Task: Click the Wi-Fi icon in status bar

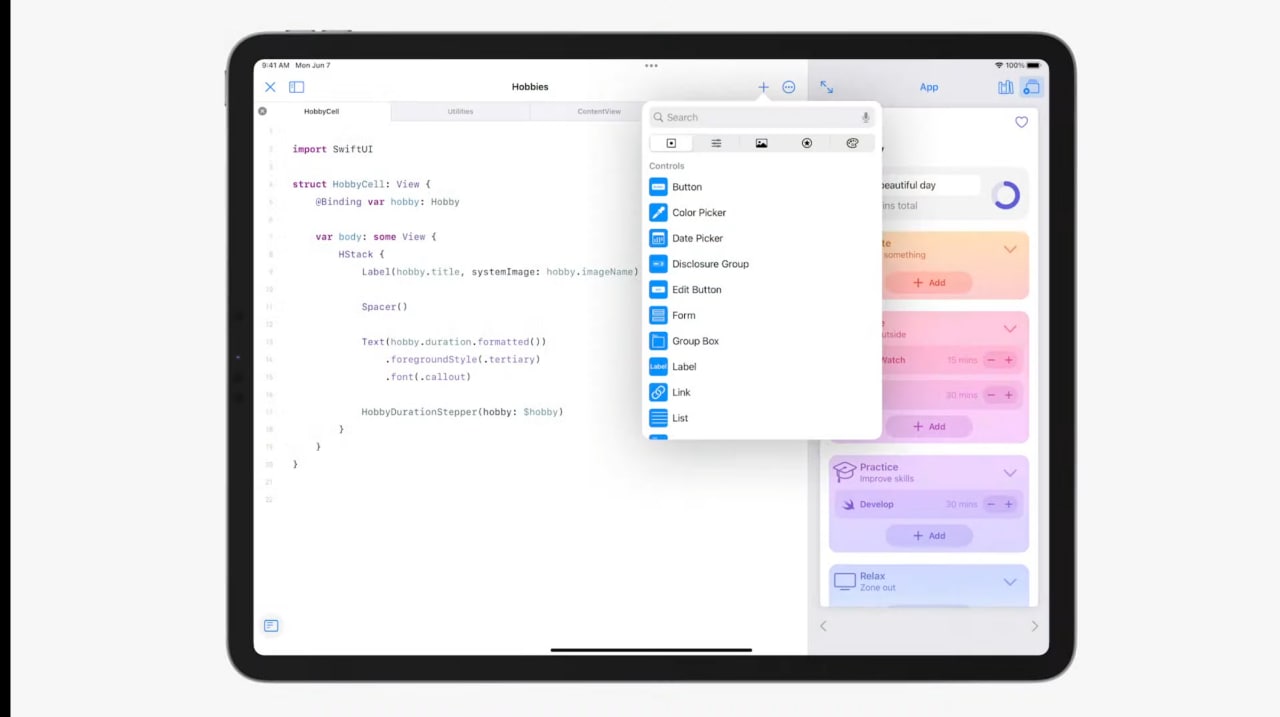Action: click(x=998, y=65)
